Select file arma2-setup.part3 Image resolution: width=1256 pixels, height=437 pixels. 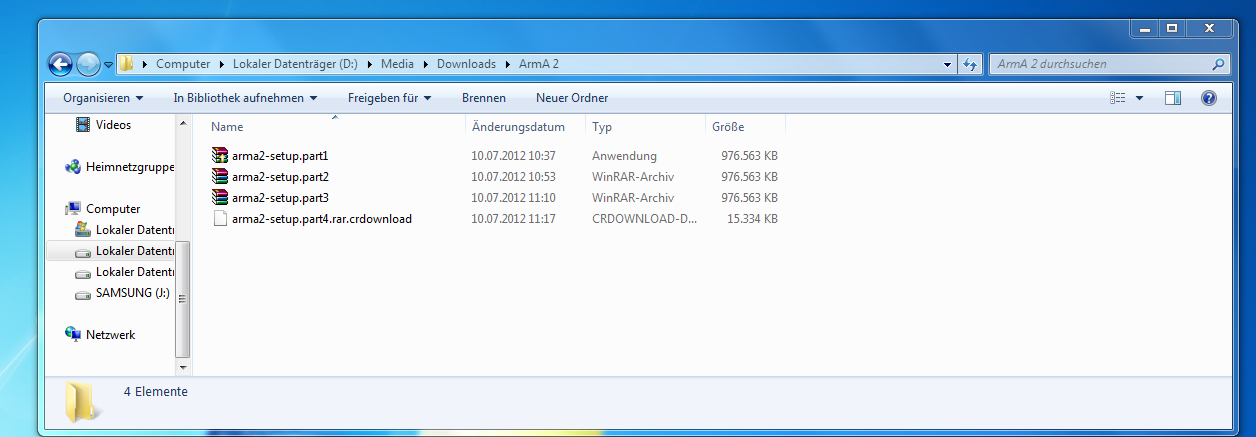[280, 198]
